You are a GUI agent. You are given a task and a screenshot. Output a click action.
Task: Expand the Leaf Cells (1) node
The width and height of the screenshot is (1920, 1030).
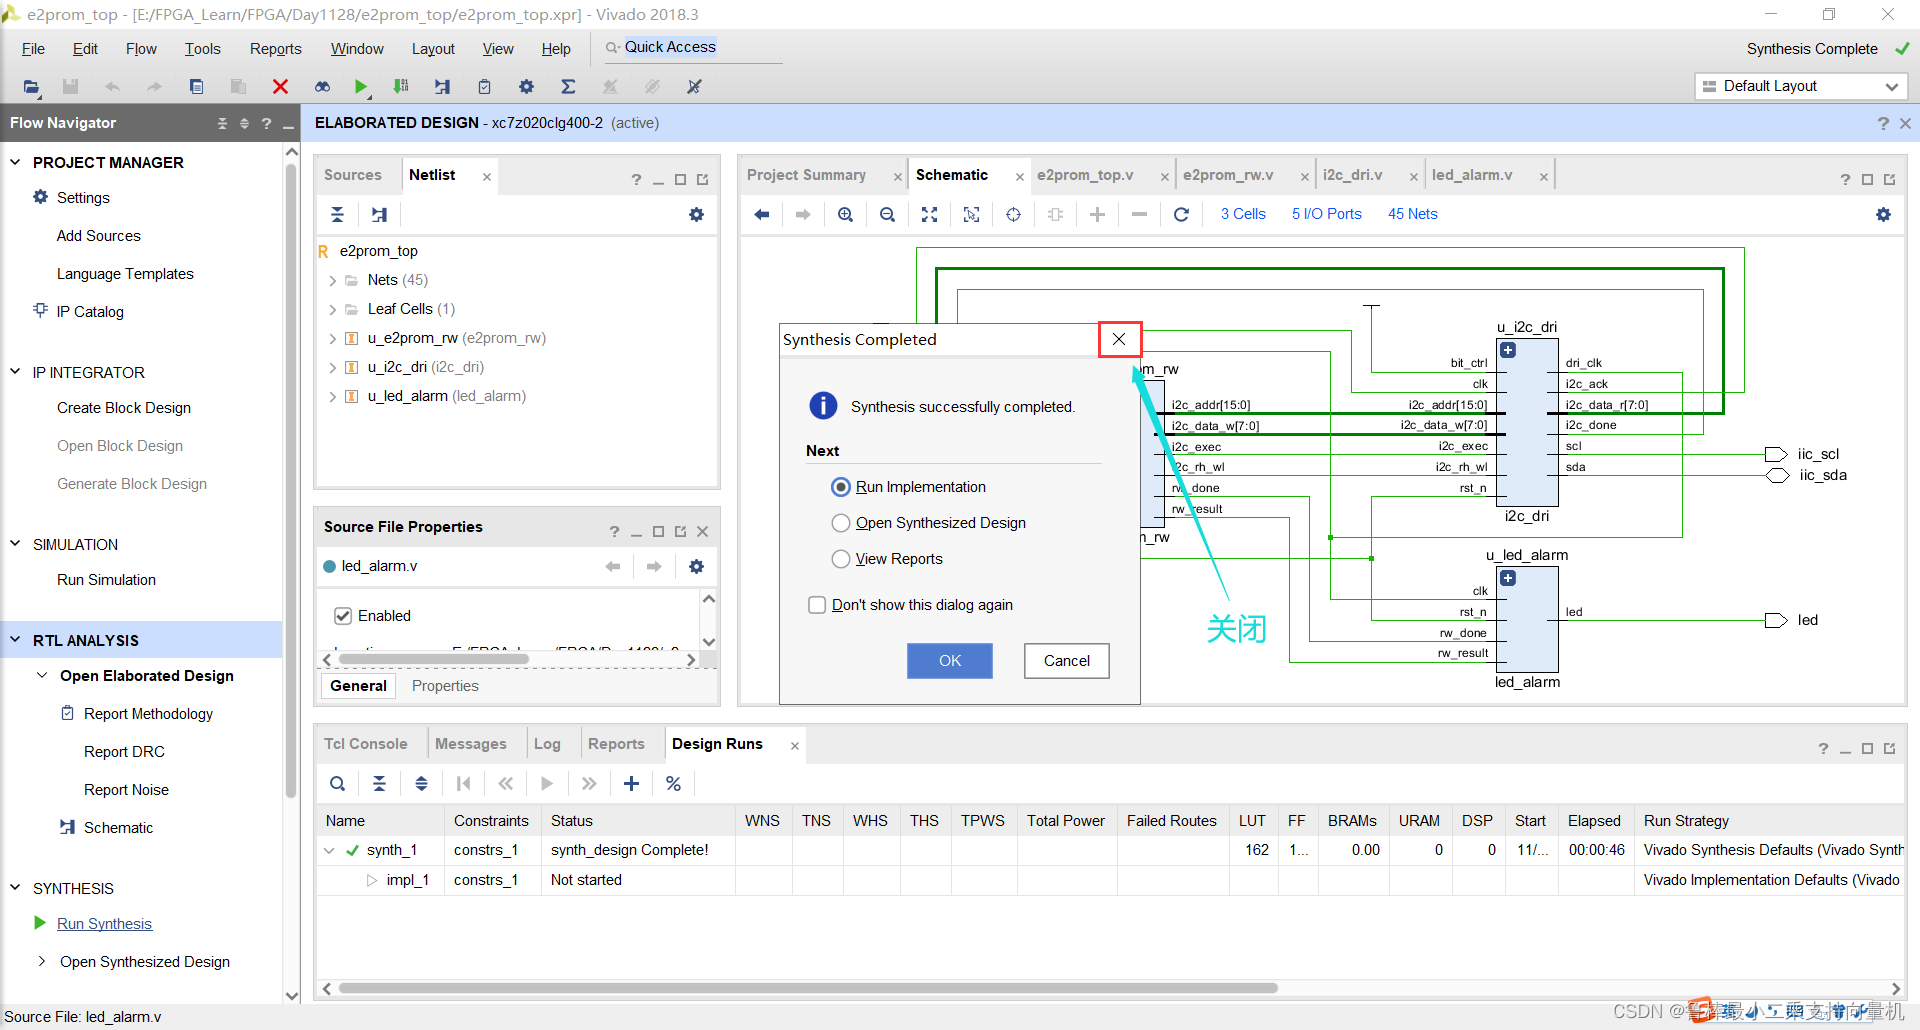[333, 310]
